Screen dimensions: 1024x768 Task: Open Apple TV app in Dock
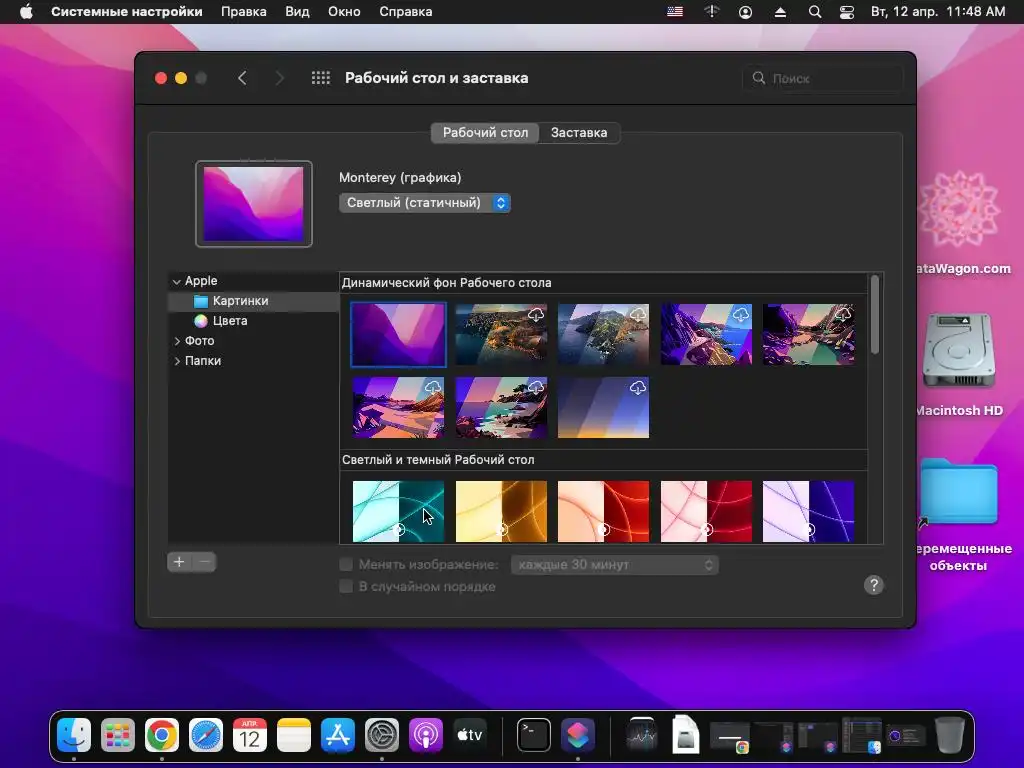pos(470,735)
